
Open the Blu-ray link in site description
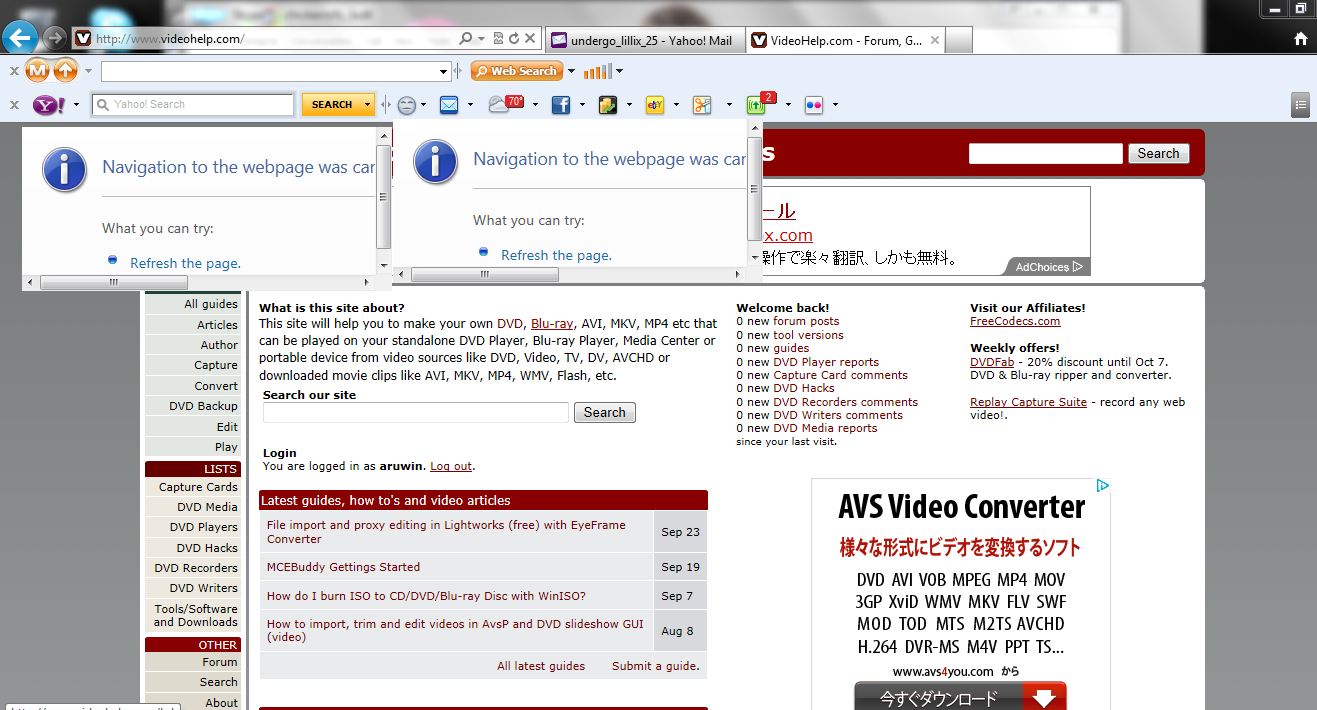(552, 323)
